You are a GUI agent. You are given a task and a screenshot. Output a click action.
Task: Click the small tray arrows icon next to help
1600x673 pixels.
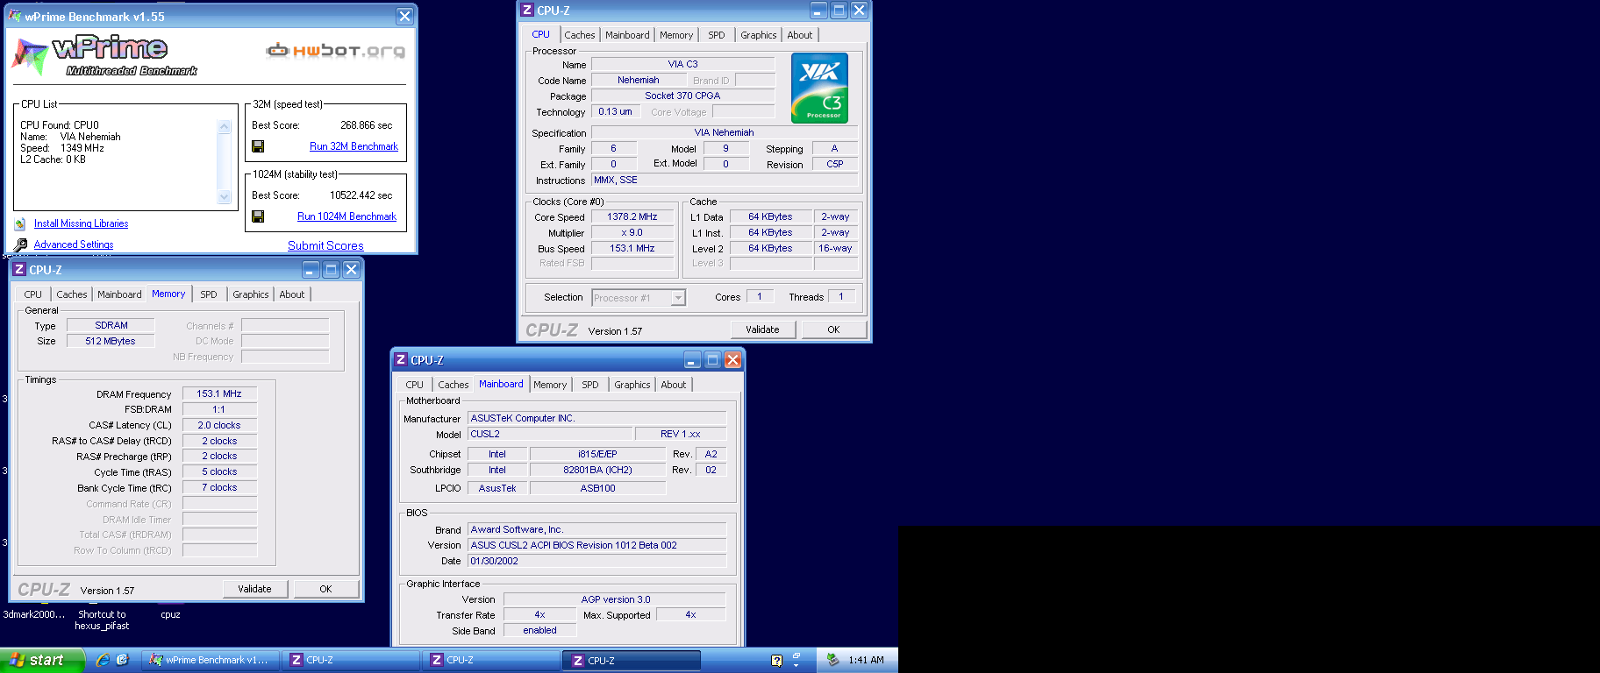point(797,660)
